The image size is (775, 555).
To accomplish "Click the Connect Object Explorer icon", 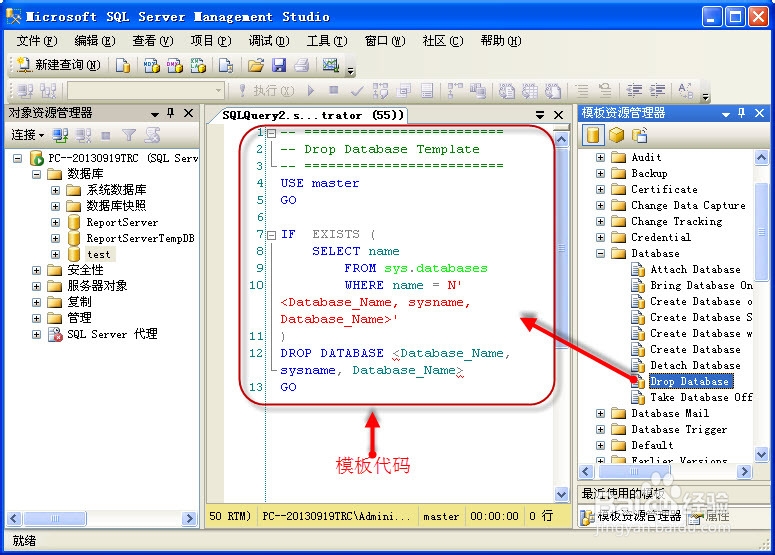I will 60,135.
